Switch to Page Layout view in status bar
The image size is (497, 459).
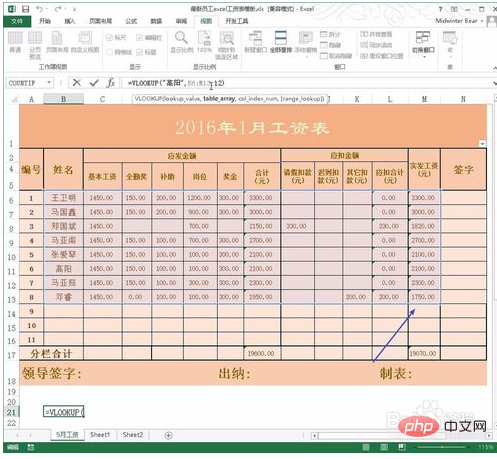tap(384, 447)
